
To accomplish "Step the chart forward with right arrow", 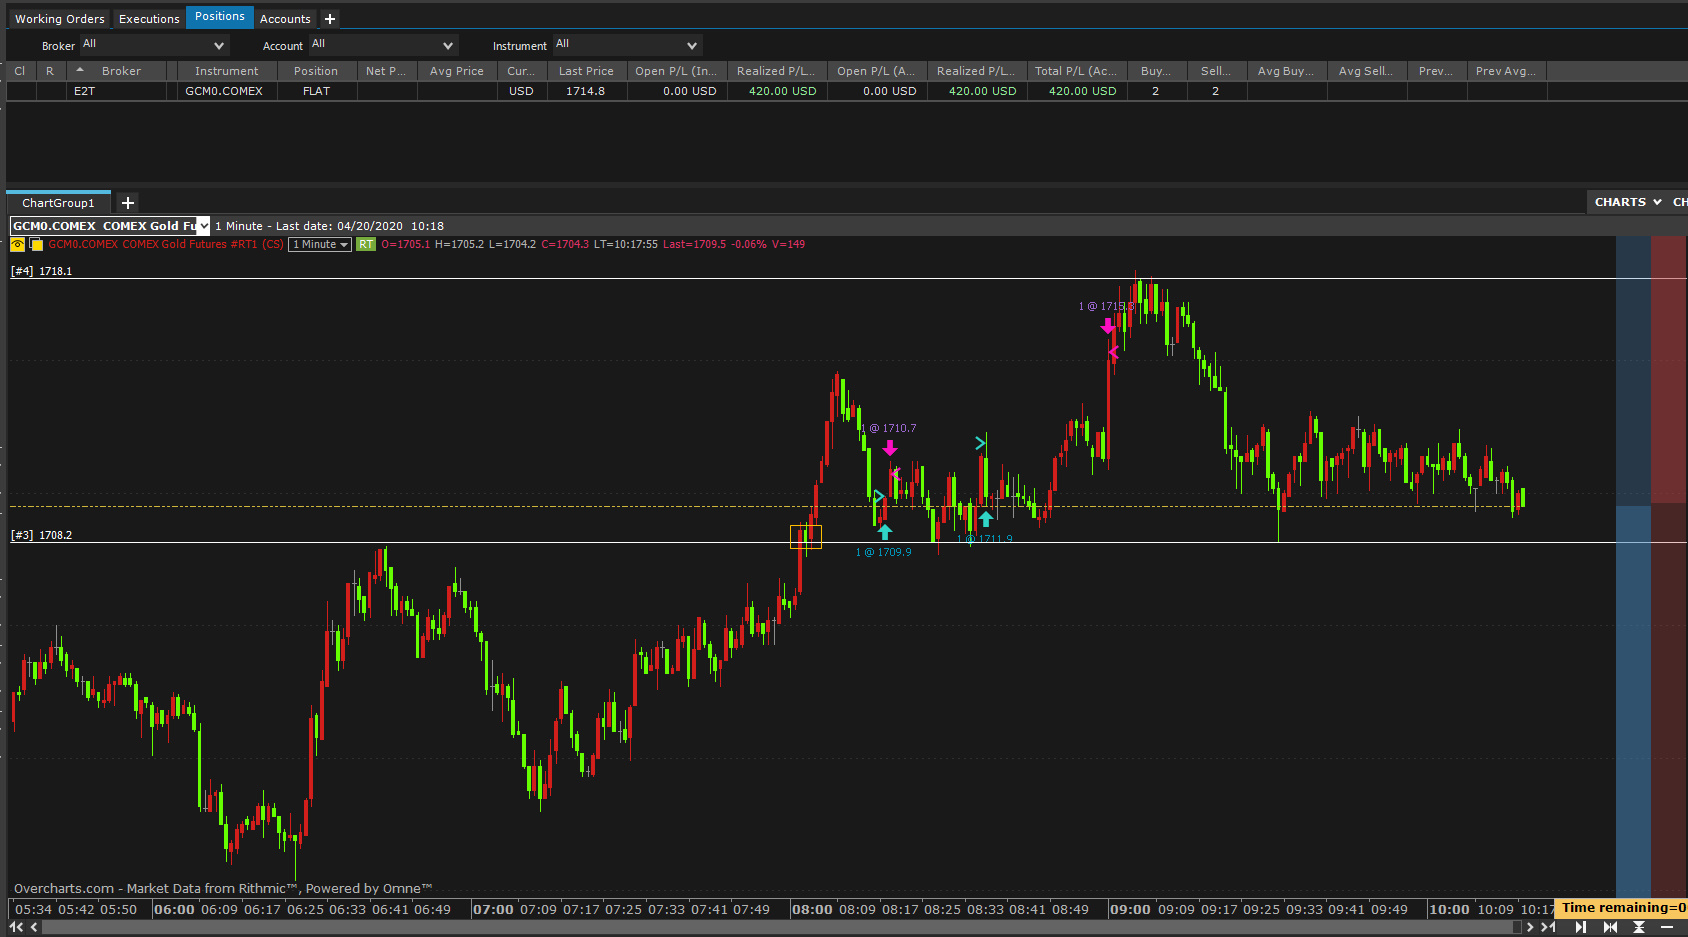I will coord(1530,927).
